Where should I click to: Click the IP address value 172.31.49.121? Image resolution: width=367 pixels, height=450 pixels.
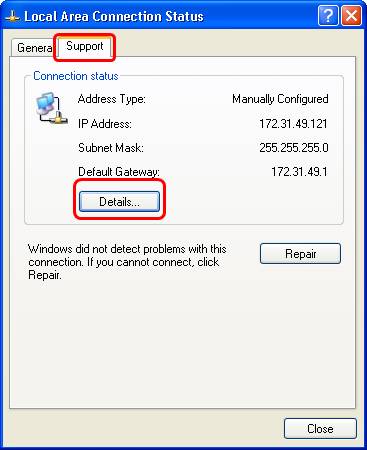point(293,124)
